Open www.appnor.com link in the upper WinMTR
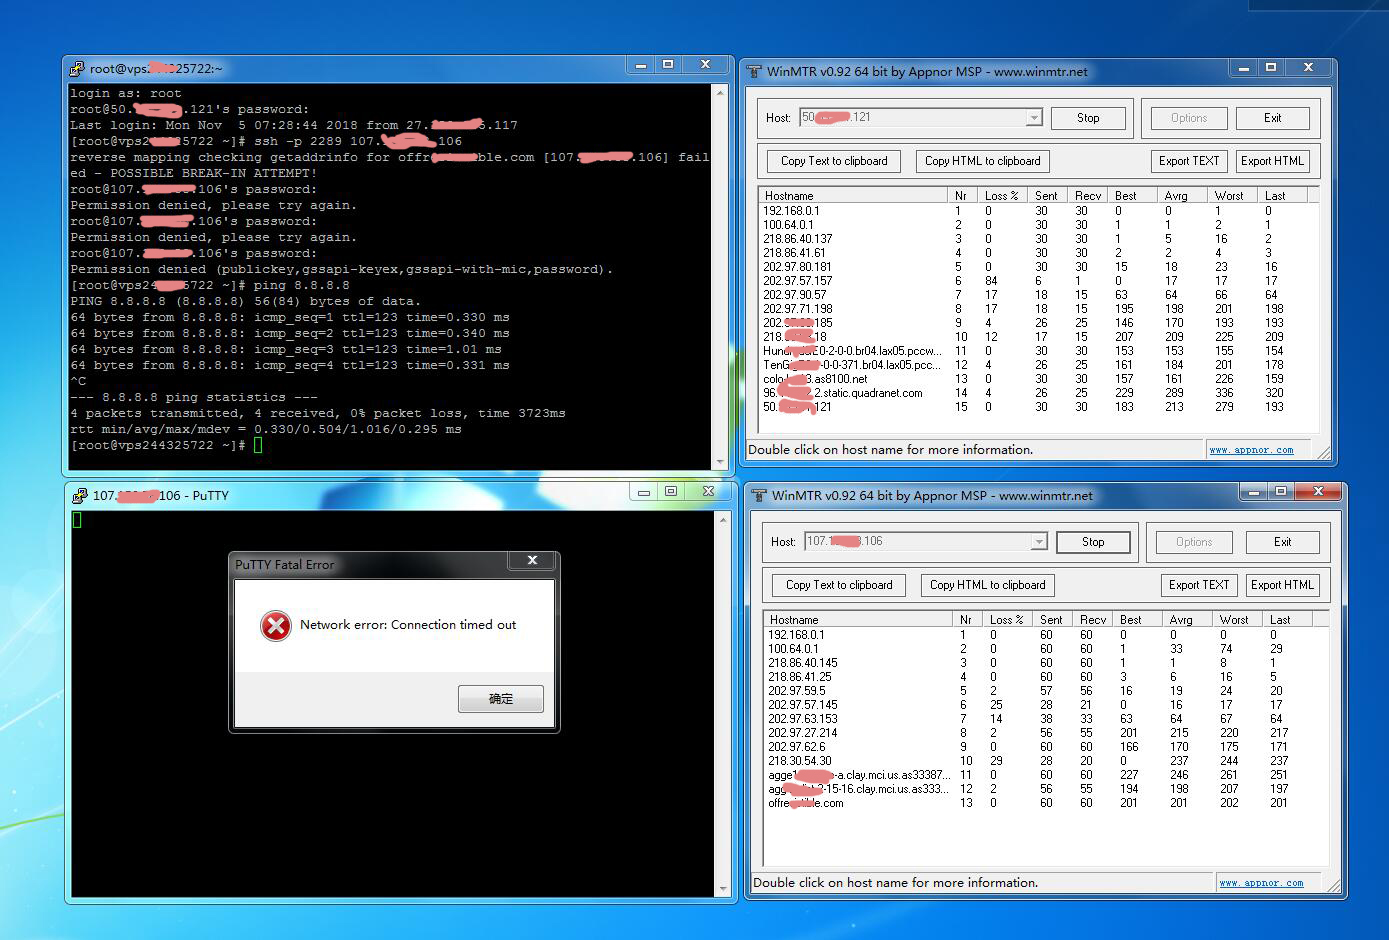 (1251, 450)
